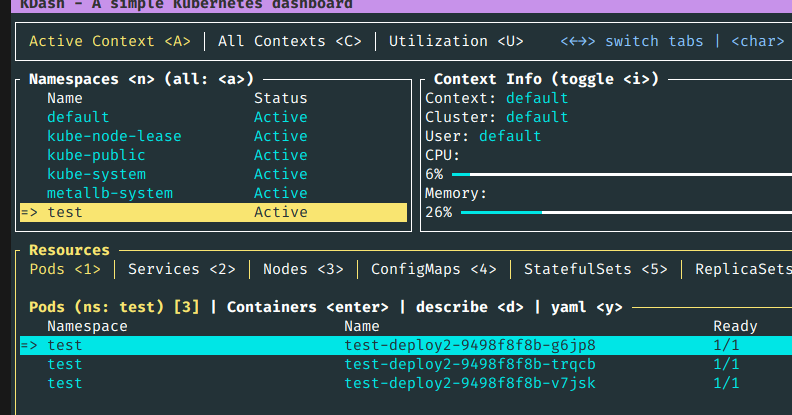Select the kube-system namespace
The height and width of the screenshot is (415, 792).
[x=96, y=174]
